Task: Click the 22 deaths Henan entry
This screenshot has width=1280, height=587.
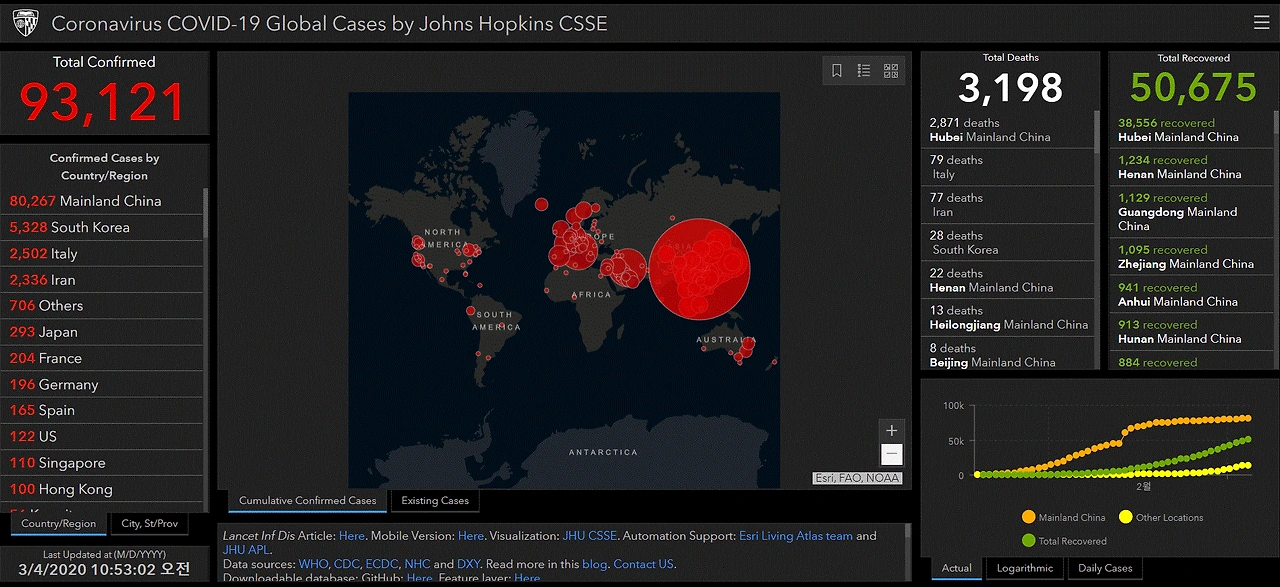Action: click(1008, 280)
